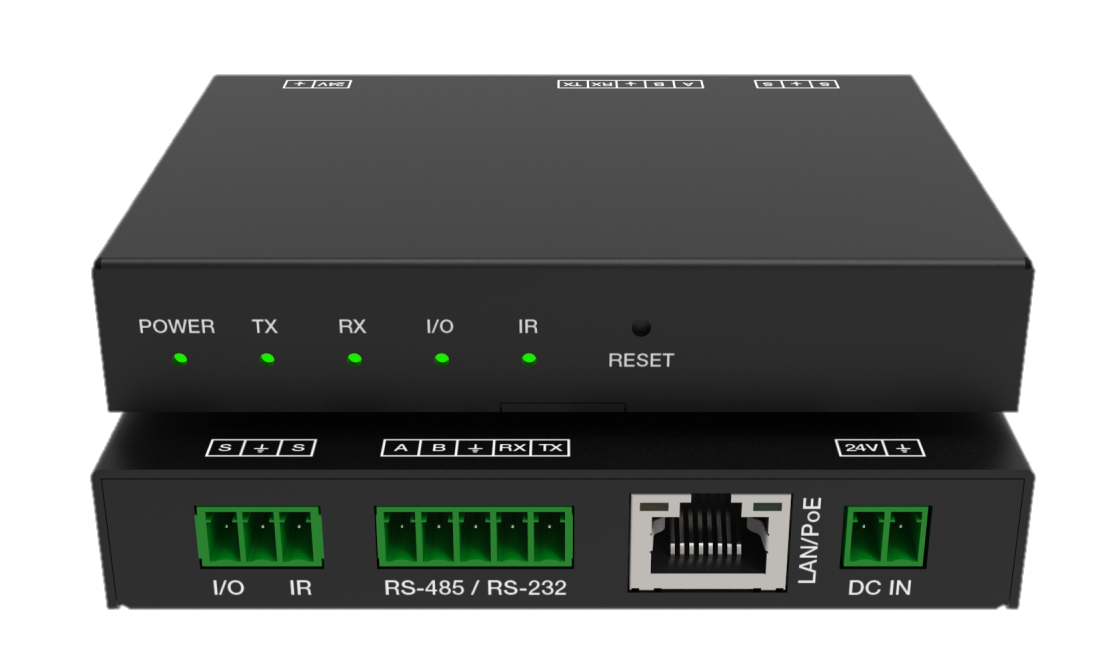This screenshot has width=1103, height=659.
Task: Click the IR indicator LED
Action: (527, 358)
